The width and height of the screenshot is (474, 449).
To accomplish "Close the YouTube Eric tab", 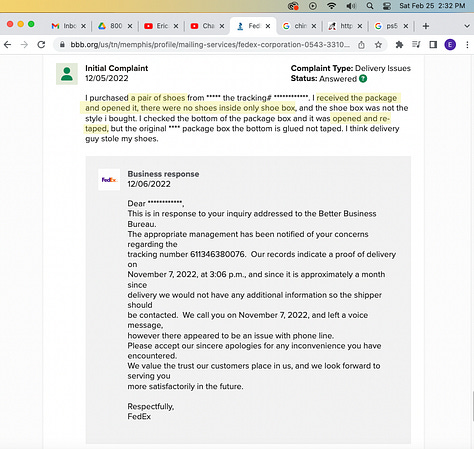I will pyautogui.click(x=176, y=26).
